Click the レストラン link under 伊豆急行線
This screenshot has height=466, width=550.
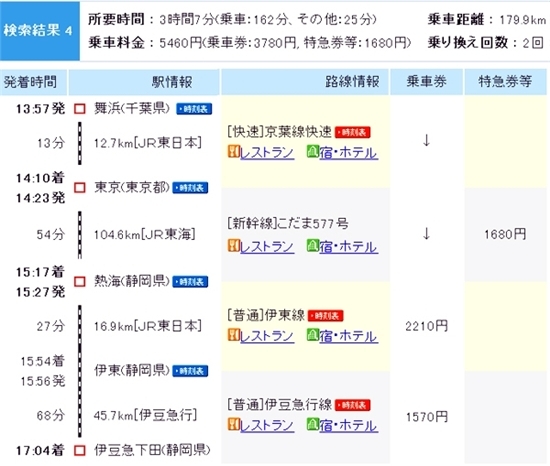[x=267, y=426]
